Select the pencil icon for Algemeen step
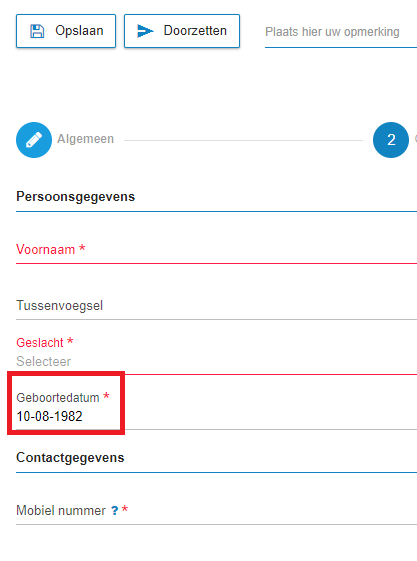 pos(34,140)
